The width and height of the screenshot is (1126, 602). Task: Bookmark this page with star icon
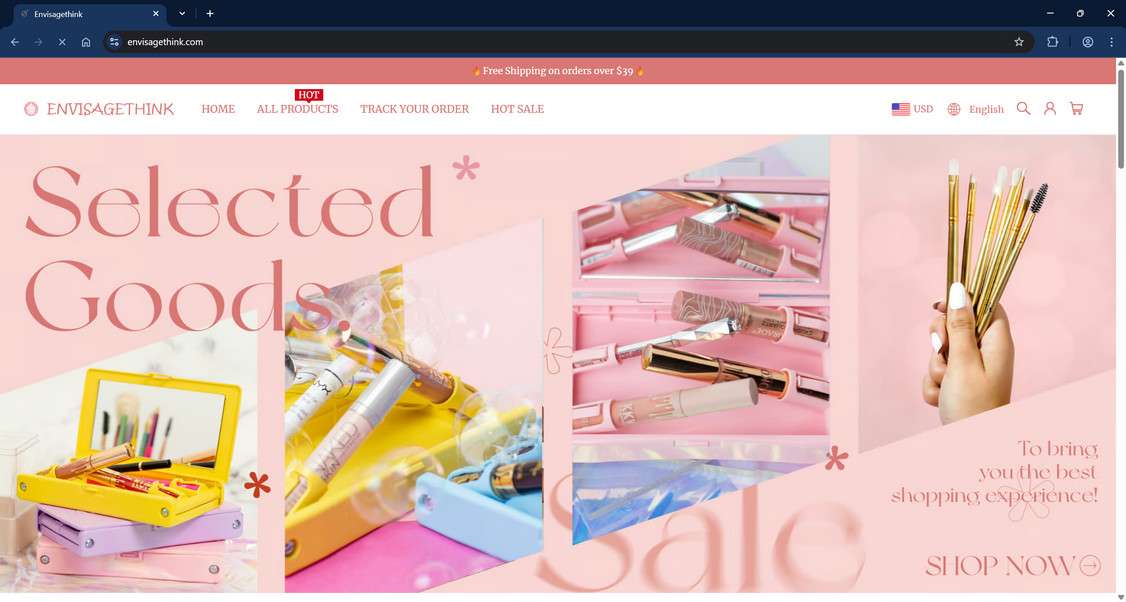tap(1018, 42)
